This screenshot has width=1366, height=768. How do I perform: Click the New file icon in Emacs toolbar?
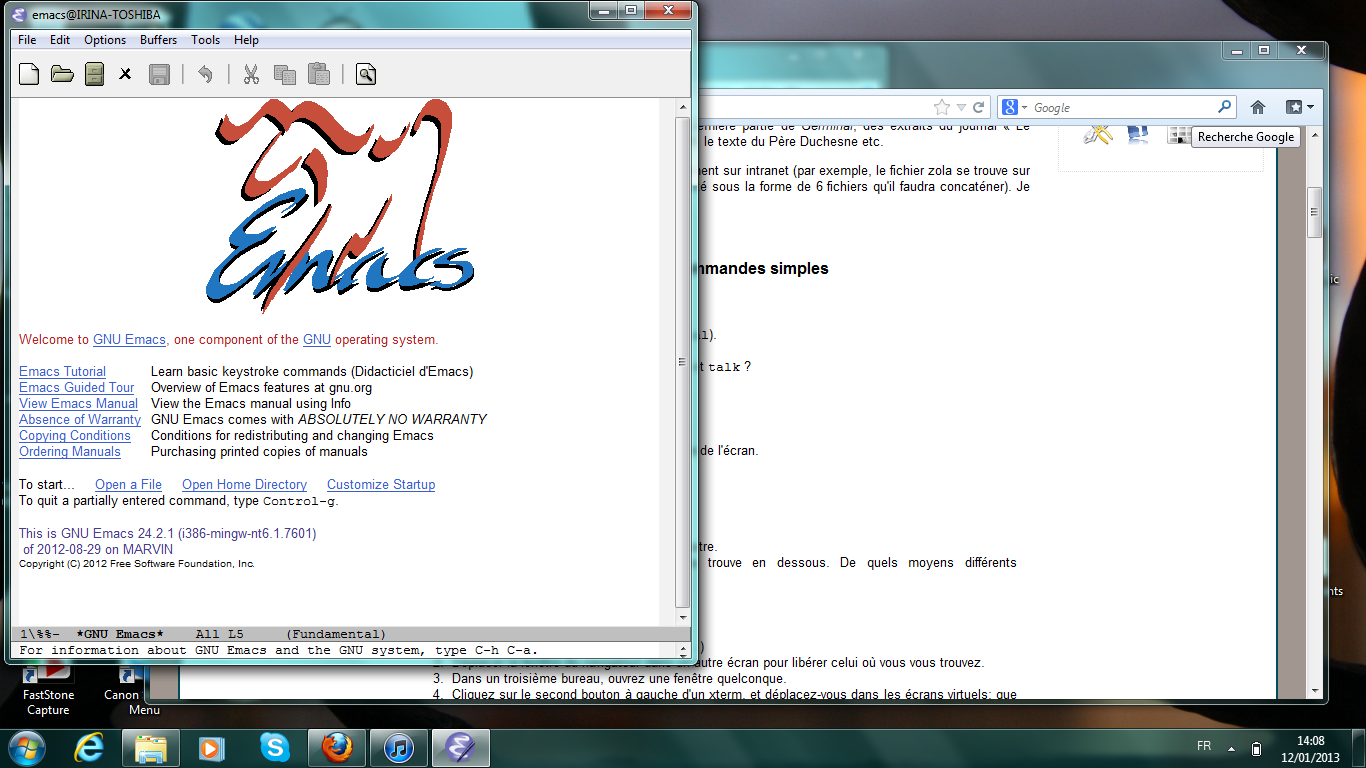[x=30, y=74]
